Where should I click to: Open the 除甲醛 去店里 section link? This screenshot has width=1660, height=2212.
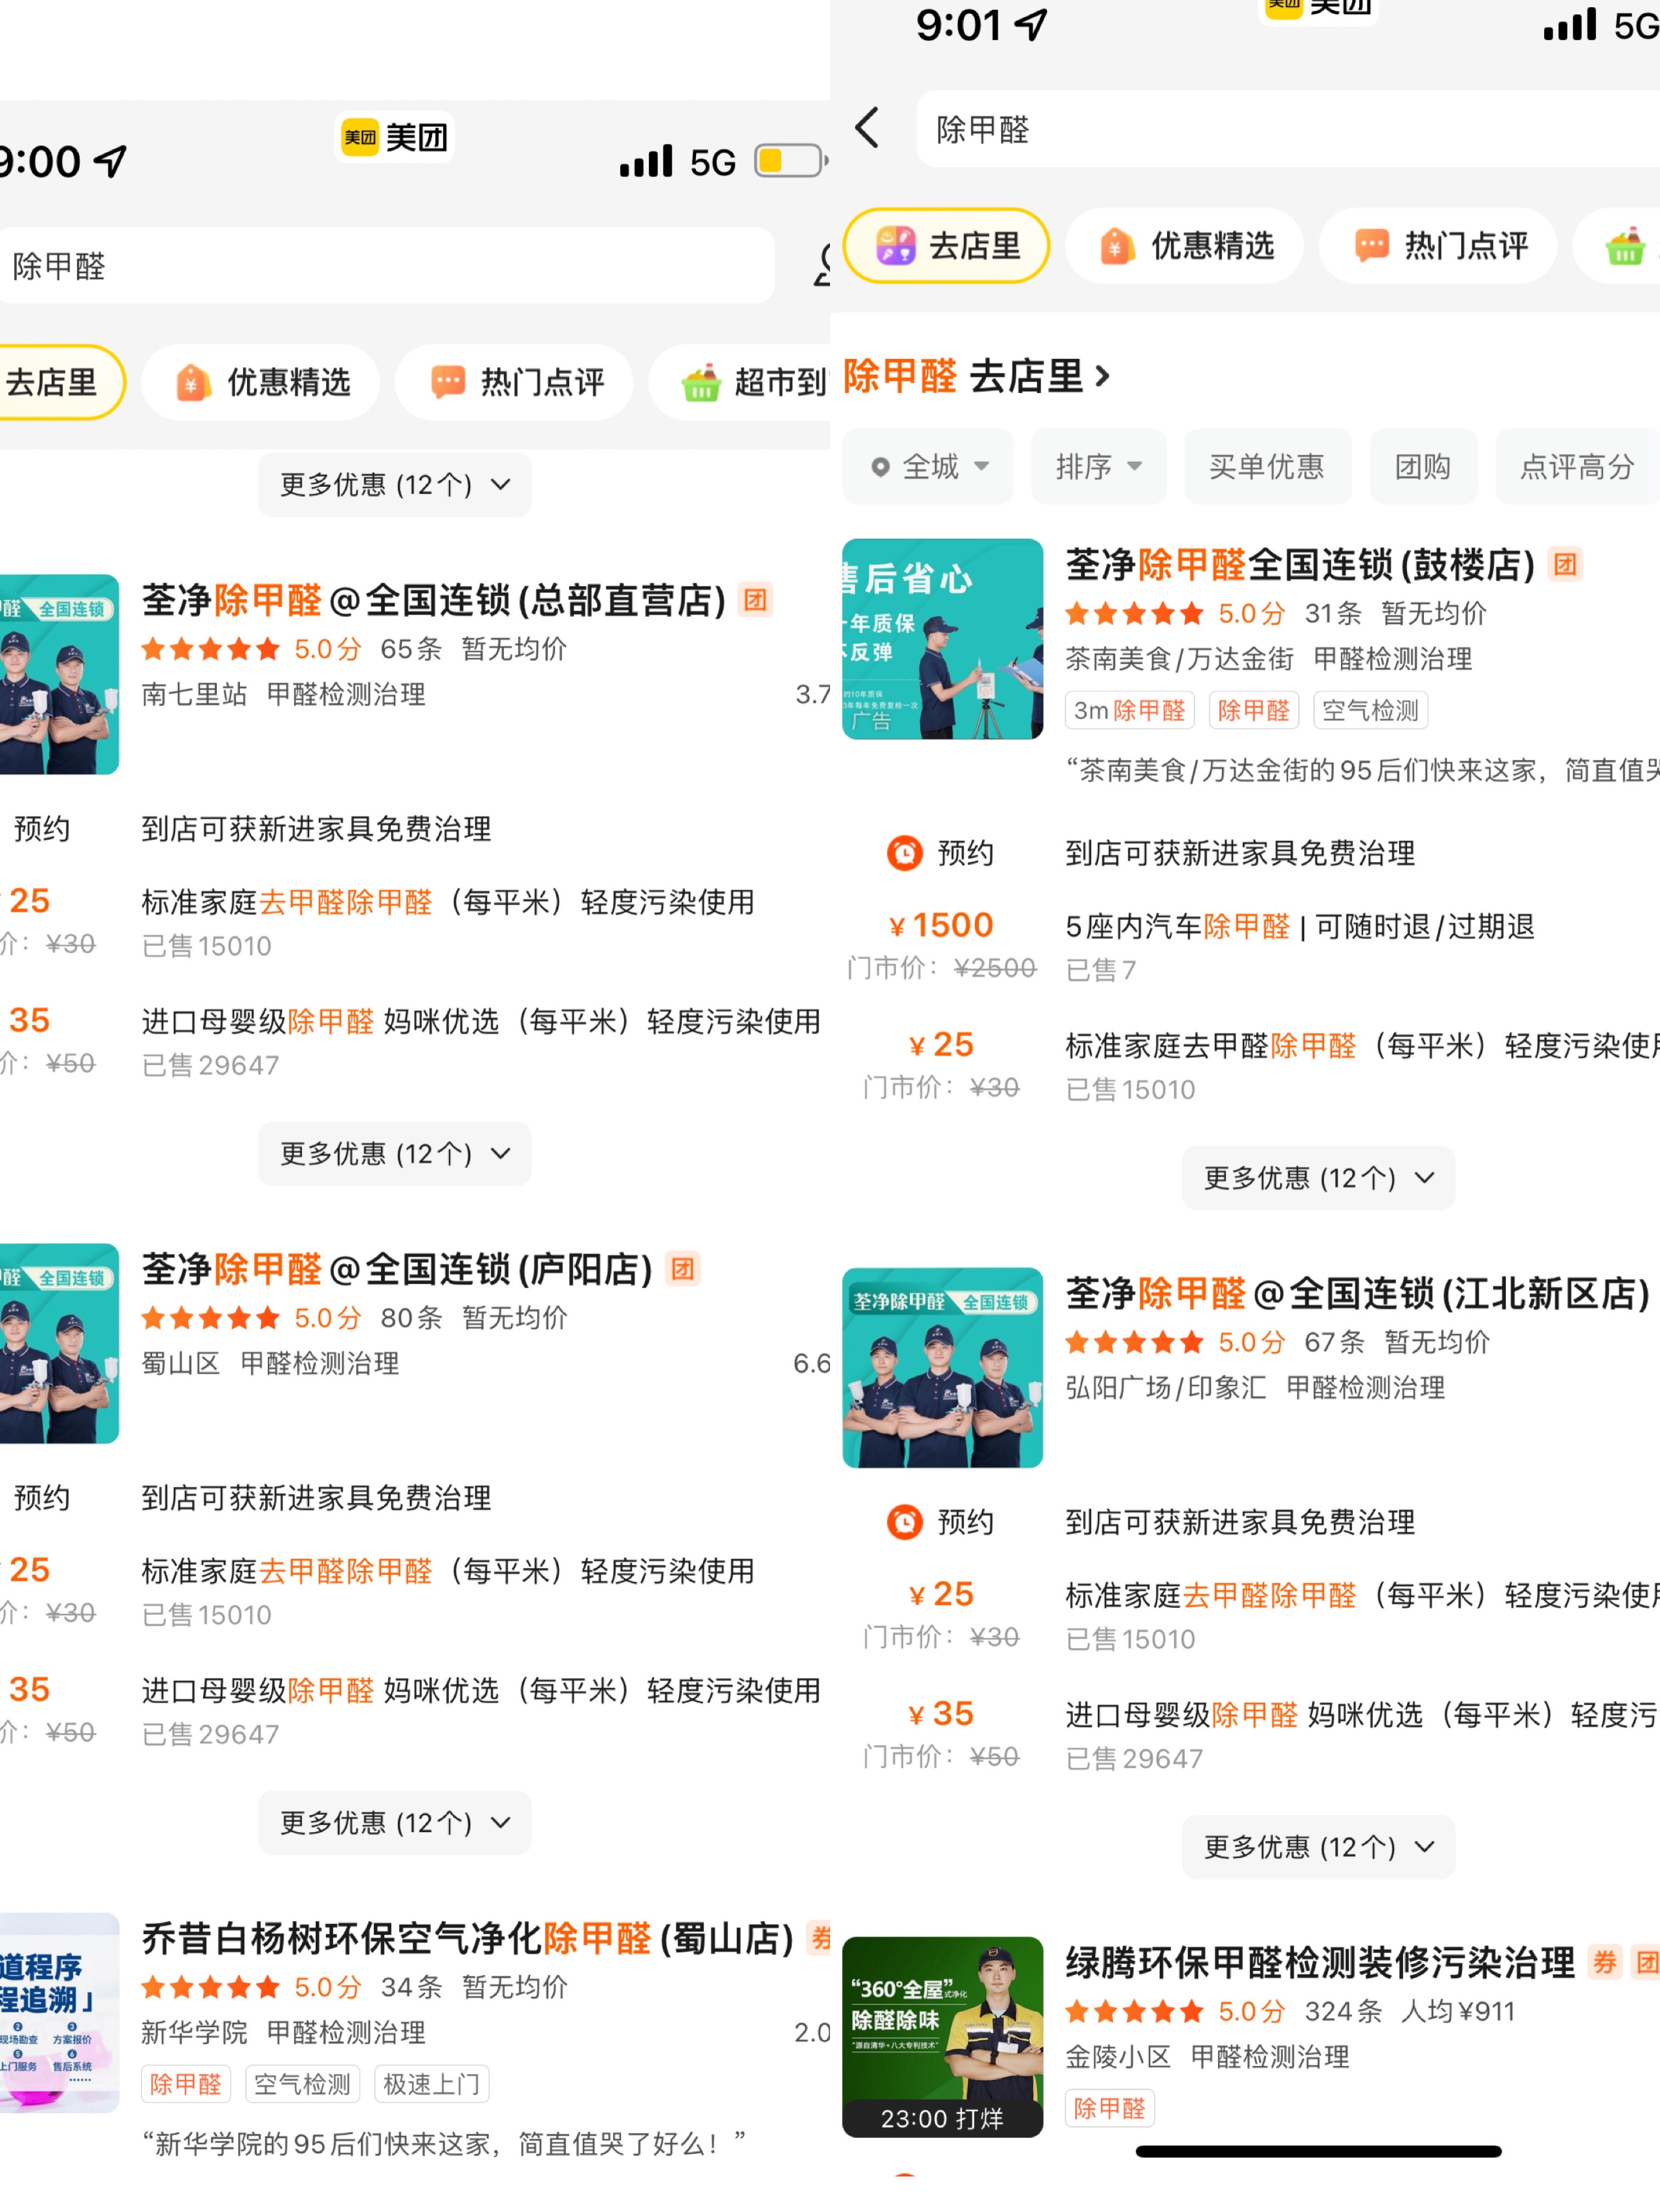[x=977, y=377]
